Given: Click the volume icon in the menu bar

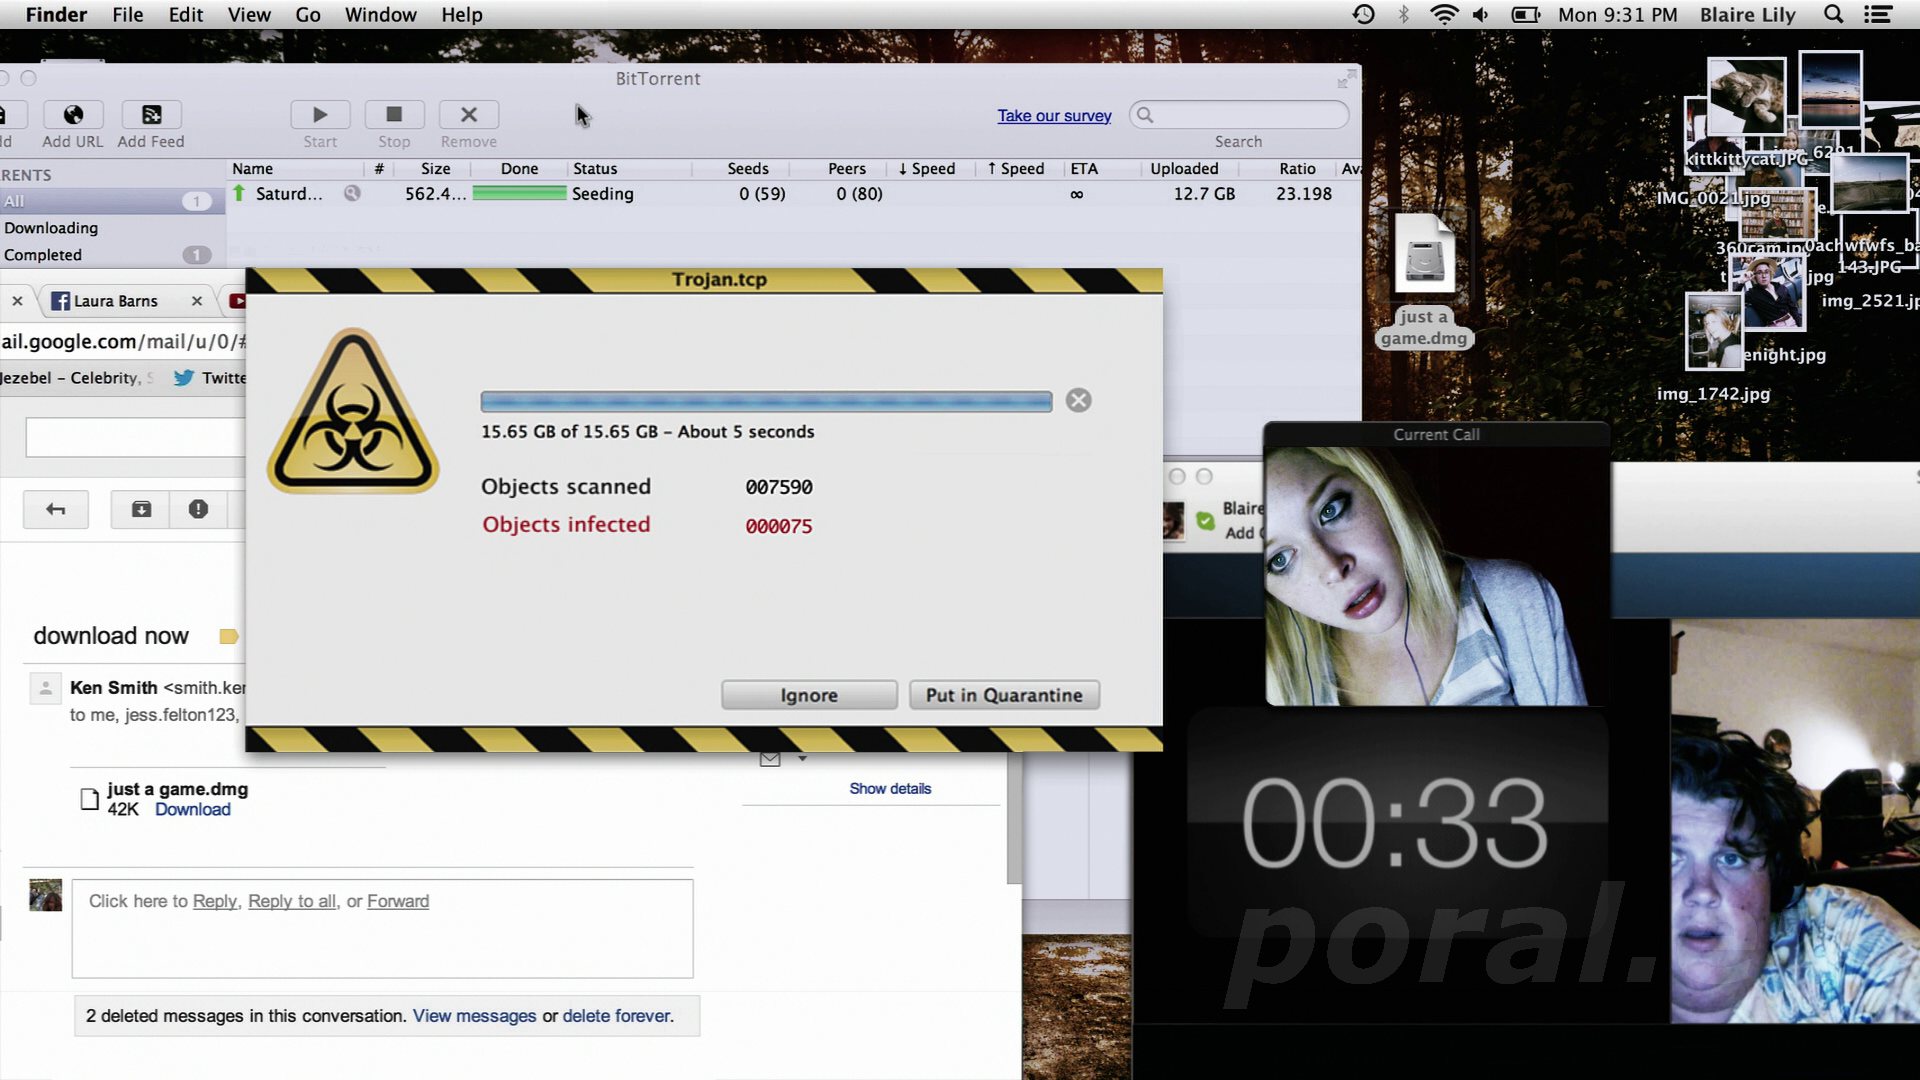Looking at the screenshot, I should pos(1481,15).
